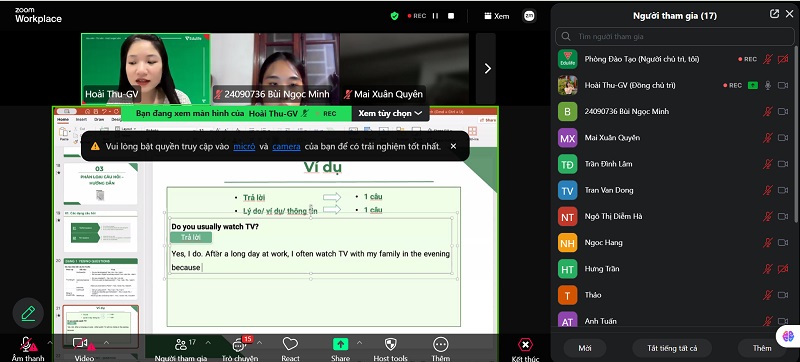Click the green encryption shield icon
The height and width of the screenshot is (362, 800).
[x=394, y=16]
